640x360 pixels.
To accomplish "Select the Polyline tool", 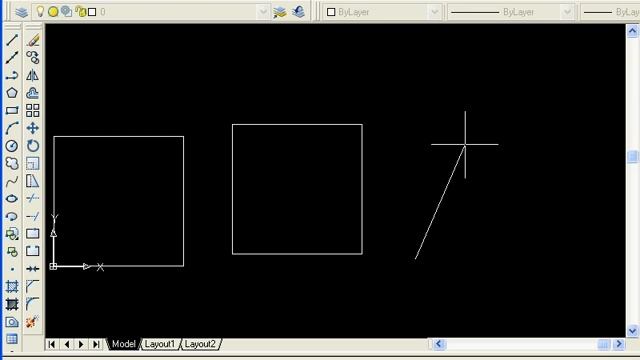I will 12,76.
